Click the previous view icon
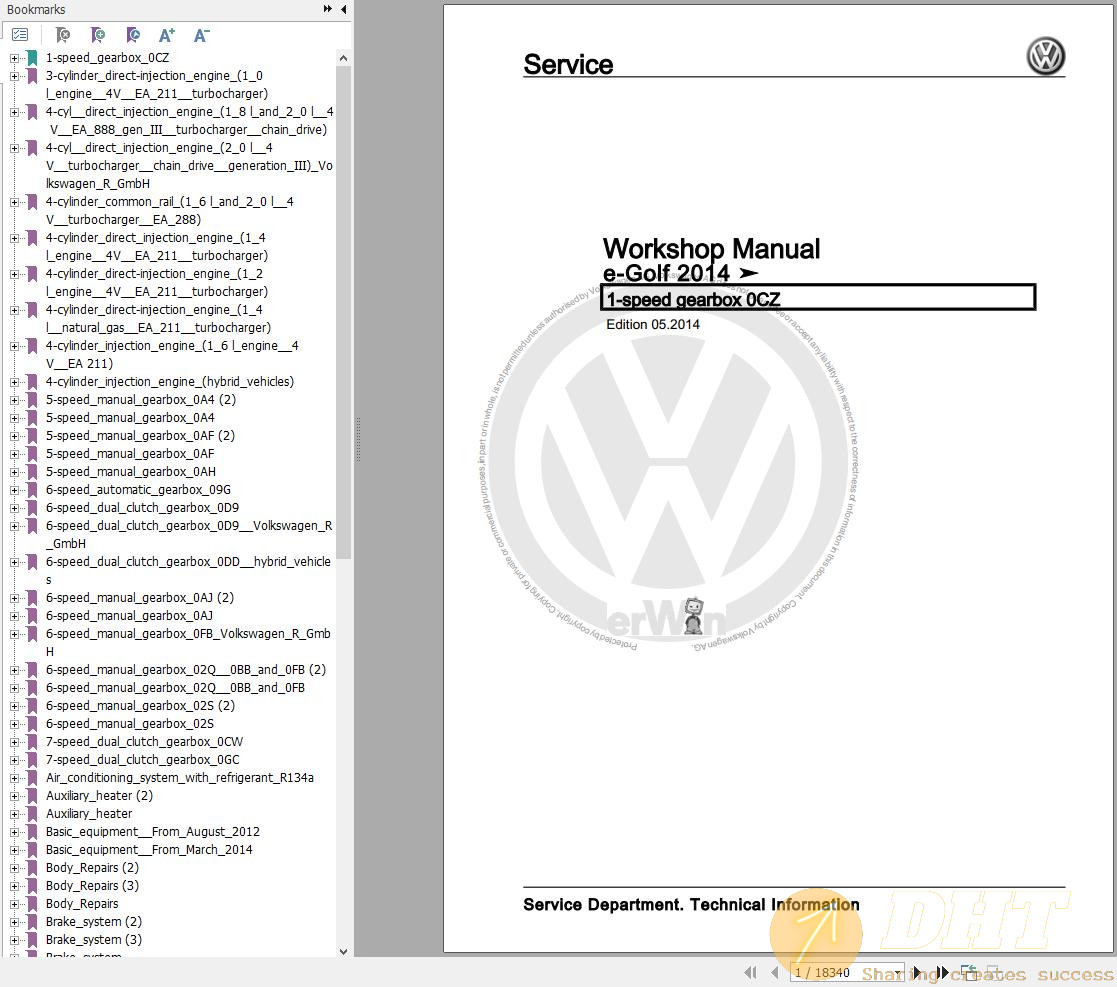This screenshot has width=1117, height=987. (969, 972)
